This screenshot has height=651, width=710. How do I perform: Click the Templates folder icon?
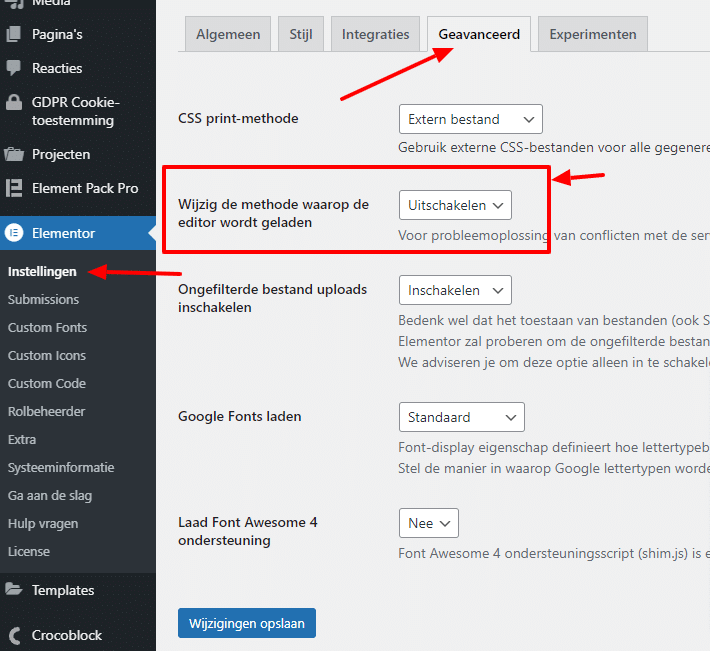14,590
